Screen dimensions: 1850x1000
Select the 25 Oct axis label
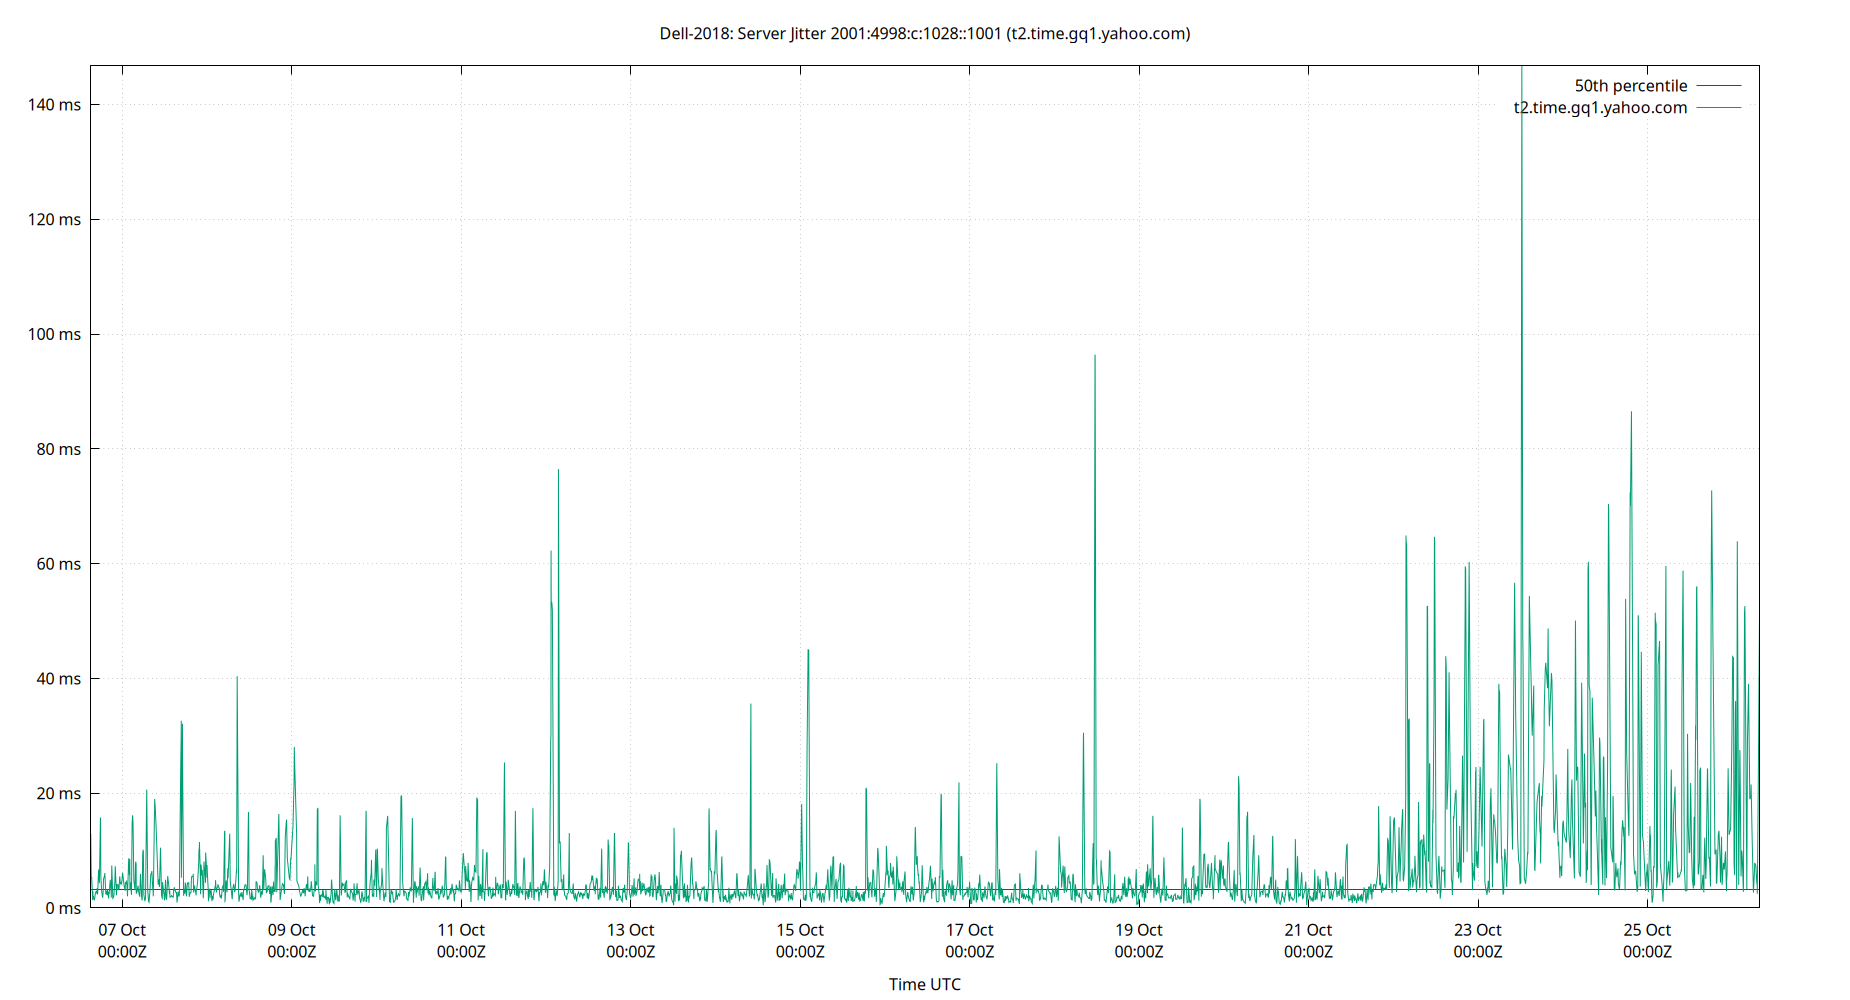(1647, 930)
